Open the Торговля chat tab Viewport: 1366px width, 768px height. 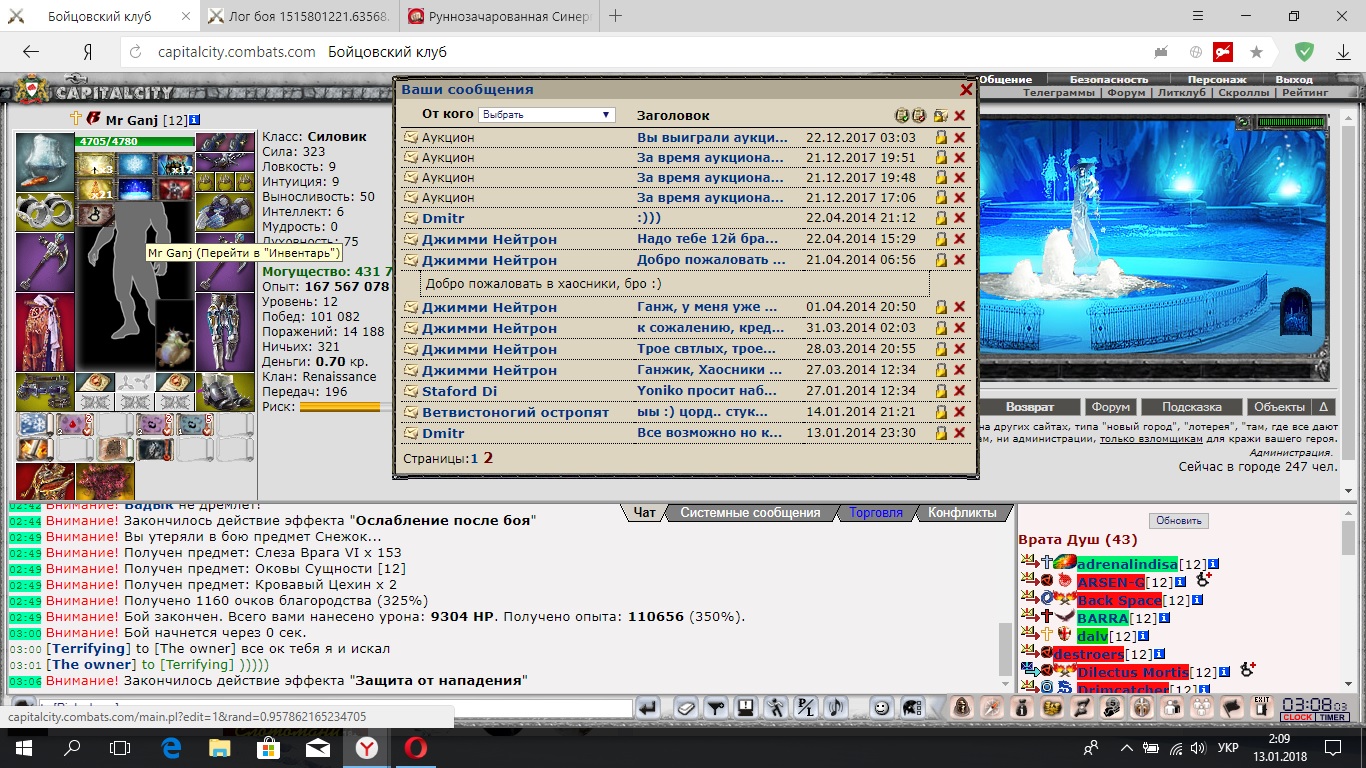pyautogui.click(x=876, y=513)
